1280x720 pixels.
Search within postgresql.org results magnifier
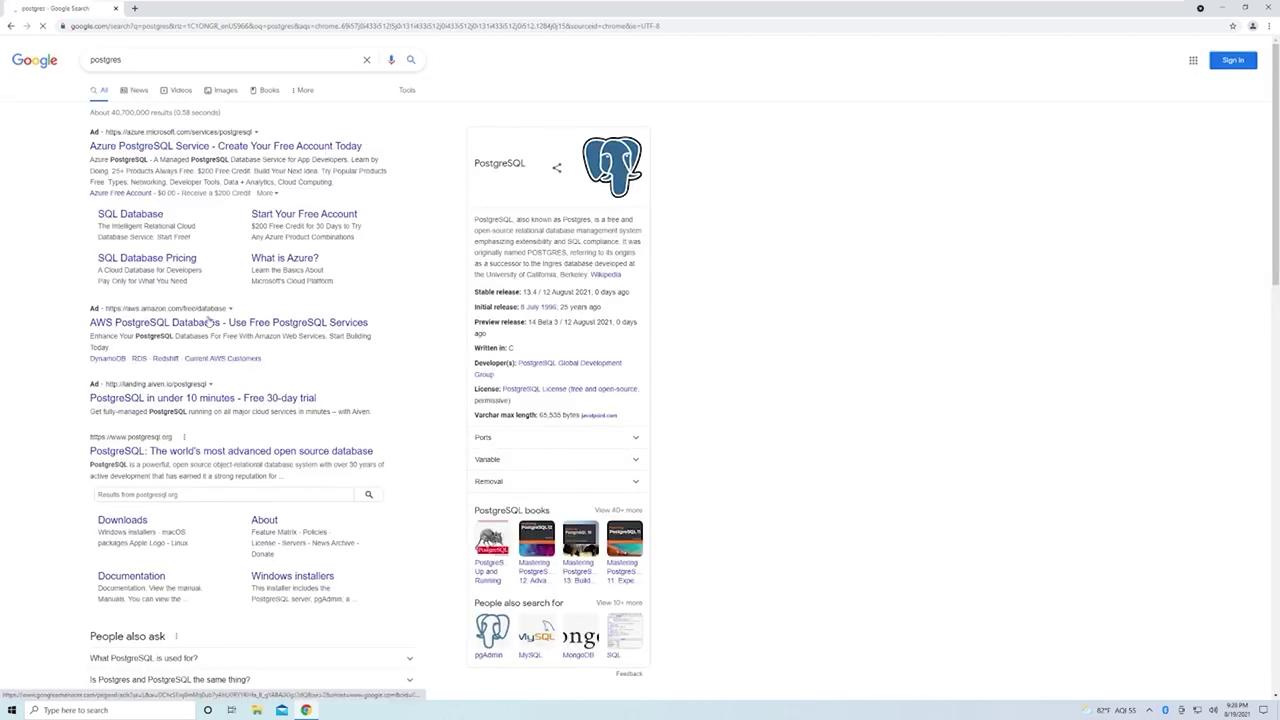[x=369, y=495]
